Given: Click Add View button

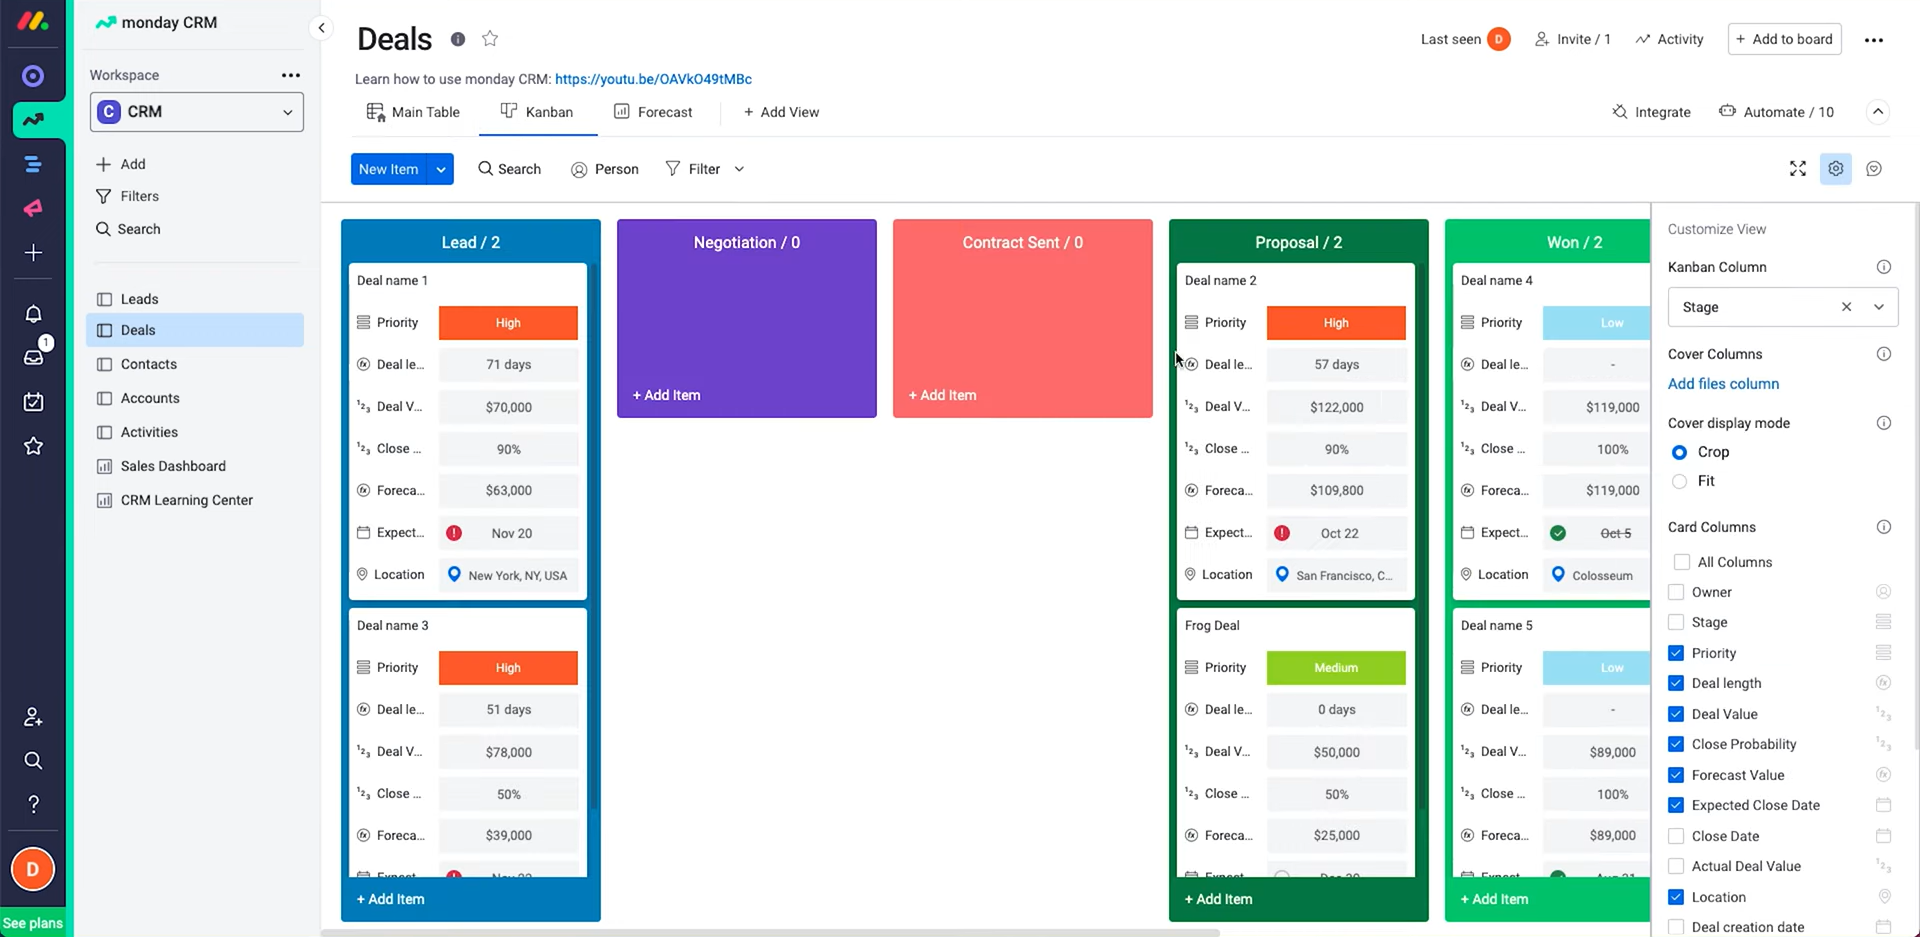Looking at the screenshot, I should (x=781, y=112).
